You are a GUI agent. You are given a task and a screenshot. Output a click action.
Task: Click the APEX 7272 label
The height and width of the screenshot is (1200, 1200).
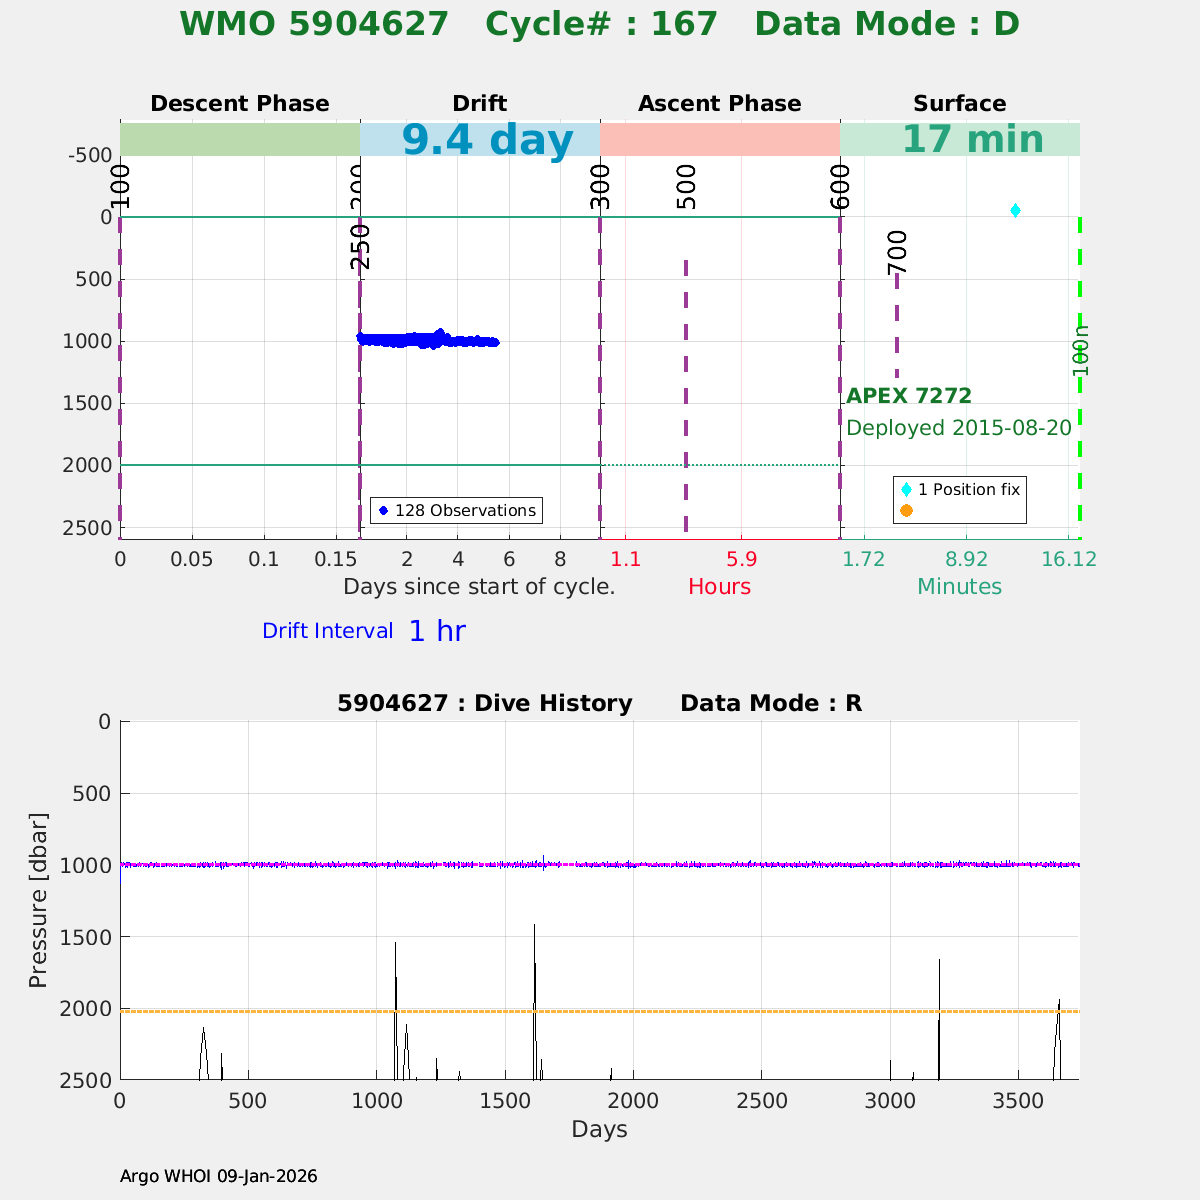[909, 396]
